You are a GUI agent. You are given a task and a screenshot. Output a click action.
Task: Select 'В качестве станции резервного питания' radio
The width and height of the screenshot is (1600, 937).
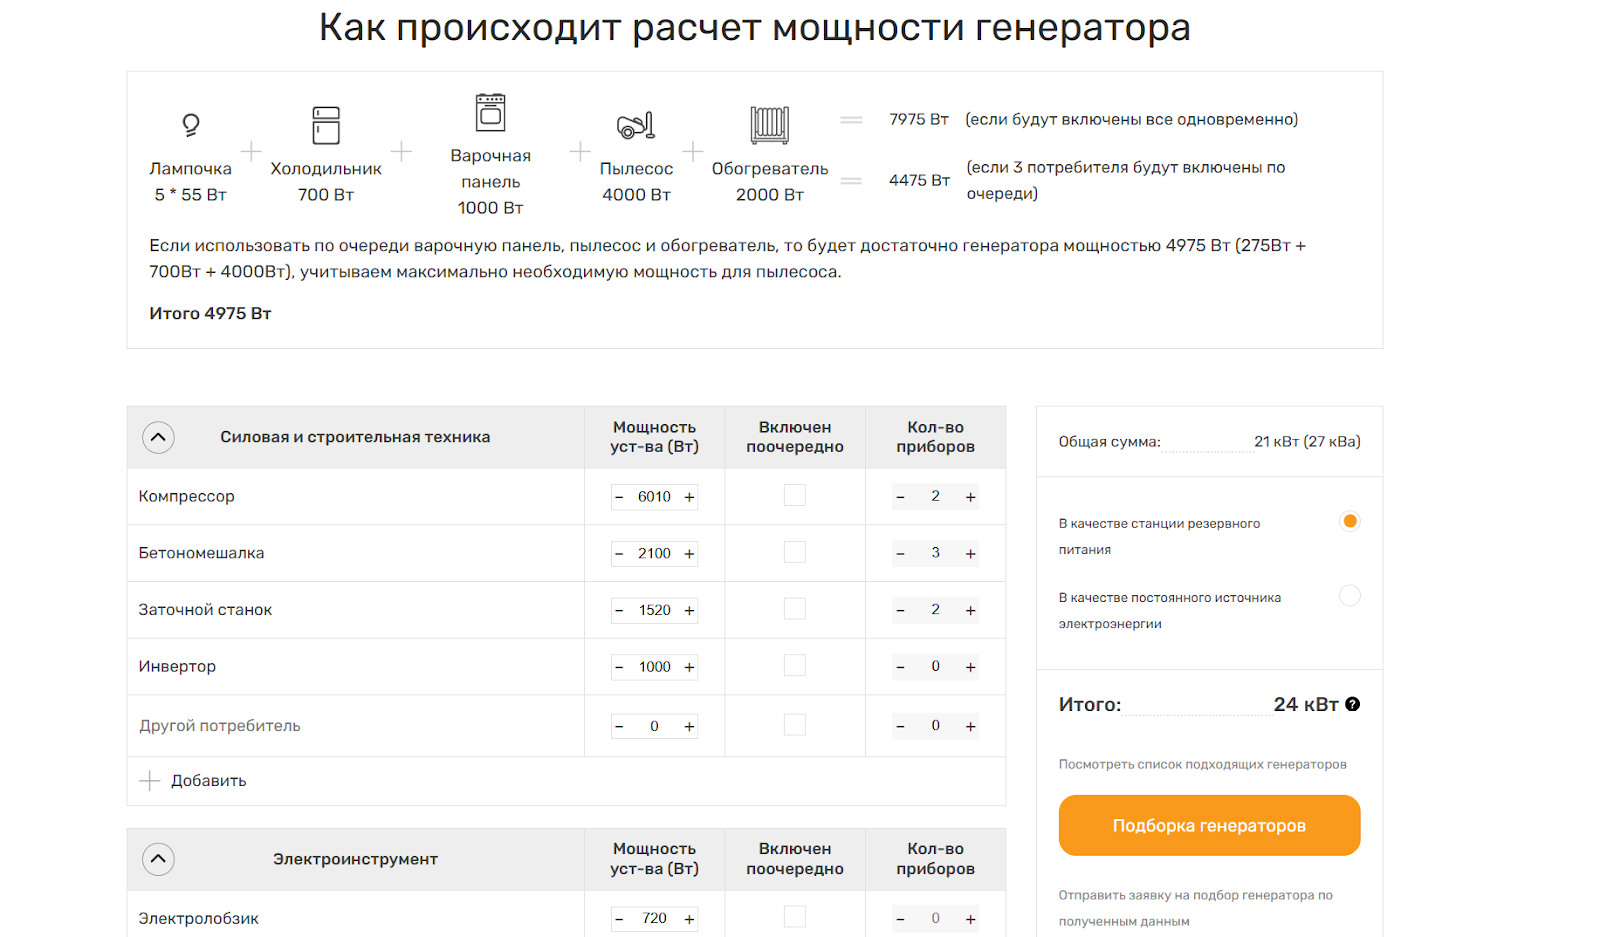[1349, 521]
